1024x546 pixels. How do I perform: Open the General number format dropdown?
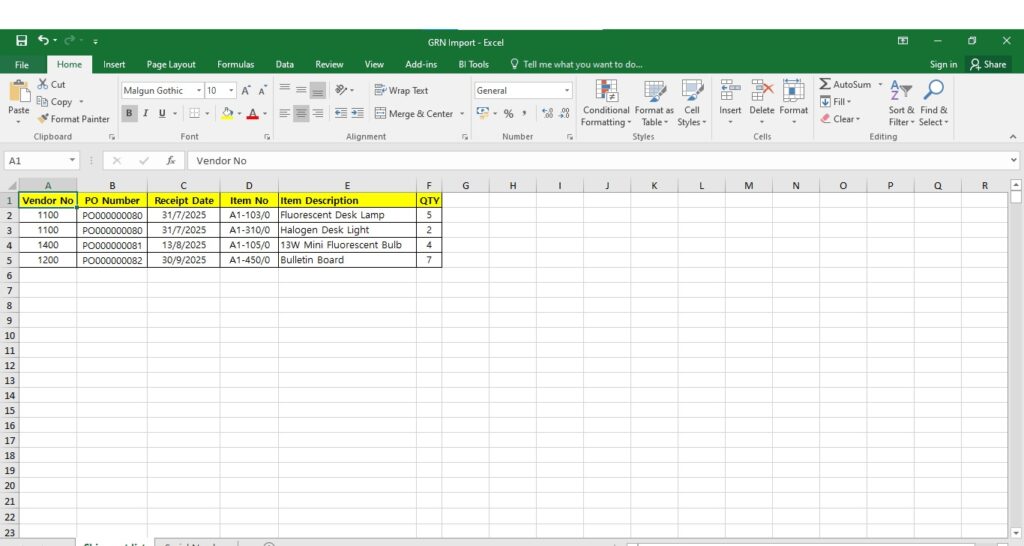coord(567,90)
